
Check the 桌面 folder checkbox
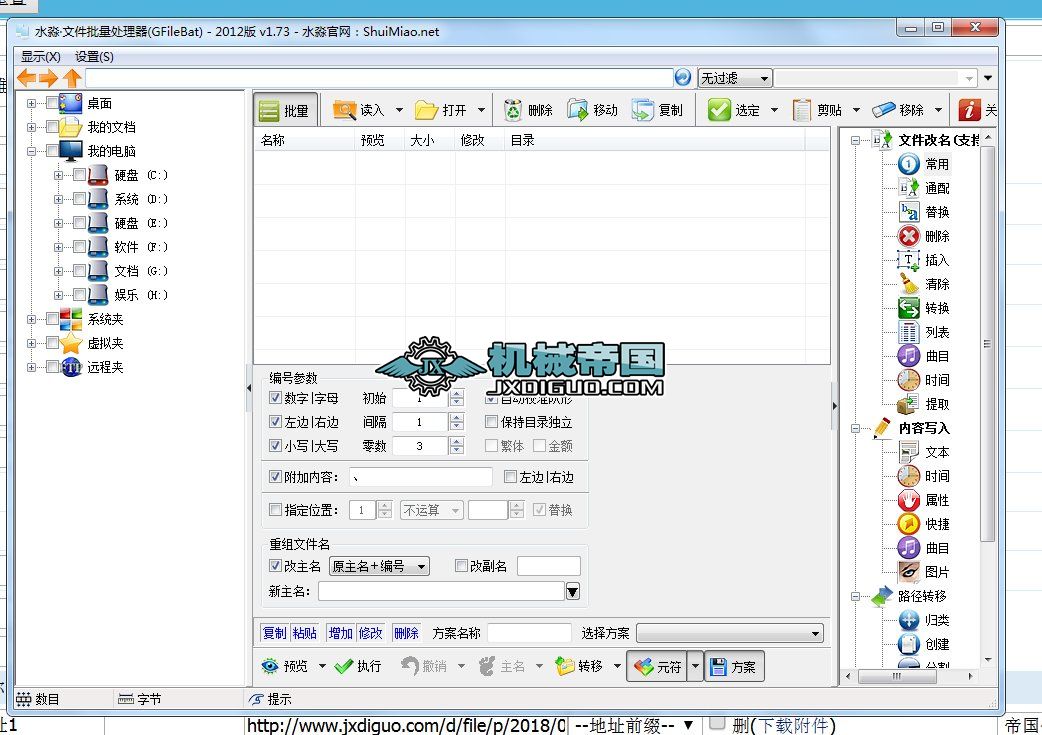click(x=52, y=103)
